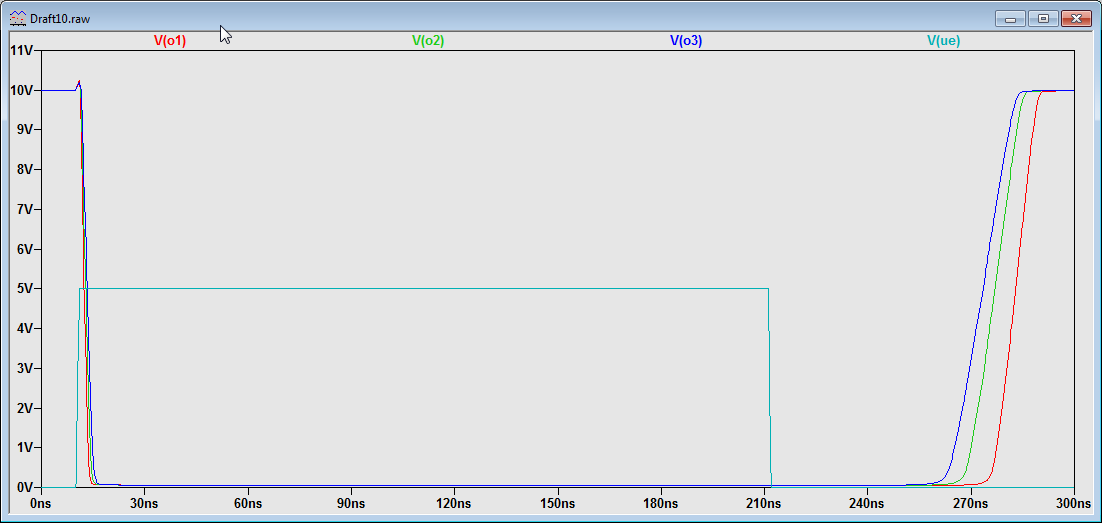Click the 240ns time axis label

click(867, 504)
